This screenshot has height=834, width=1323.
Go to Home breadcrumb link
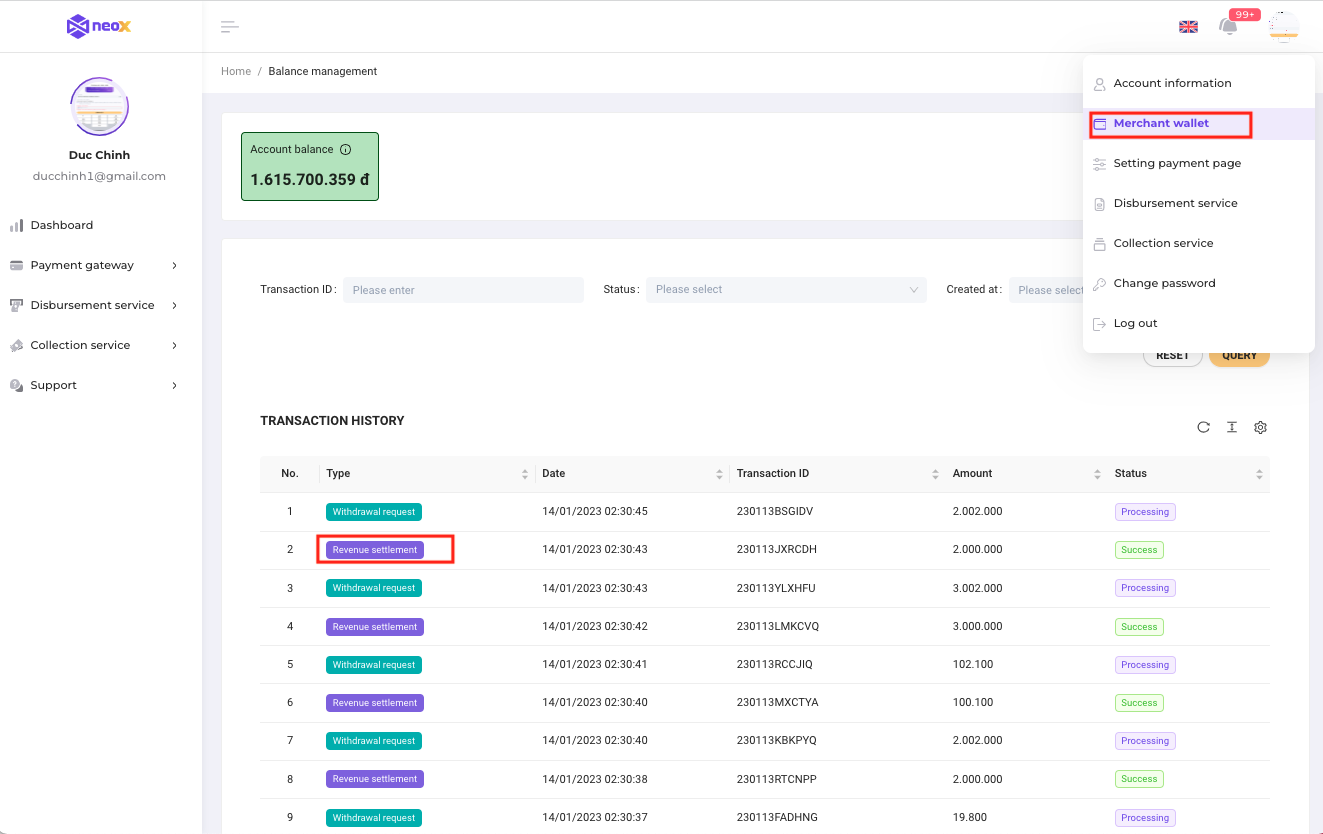pos(236,72)
